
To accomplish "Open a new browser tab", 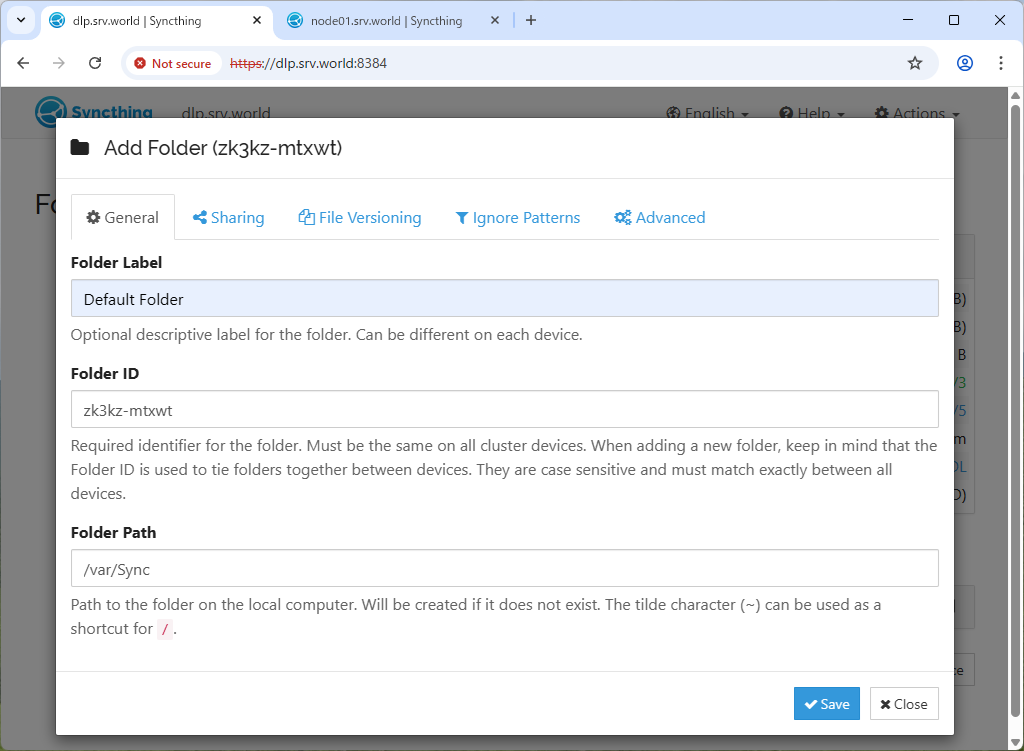I will (531, 20).
